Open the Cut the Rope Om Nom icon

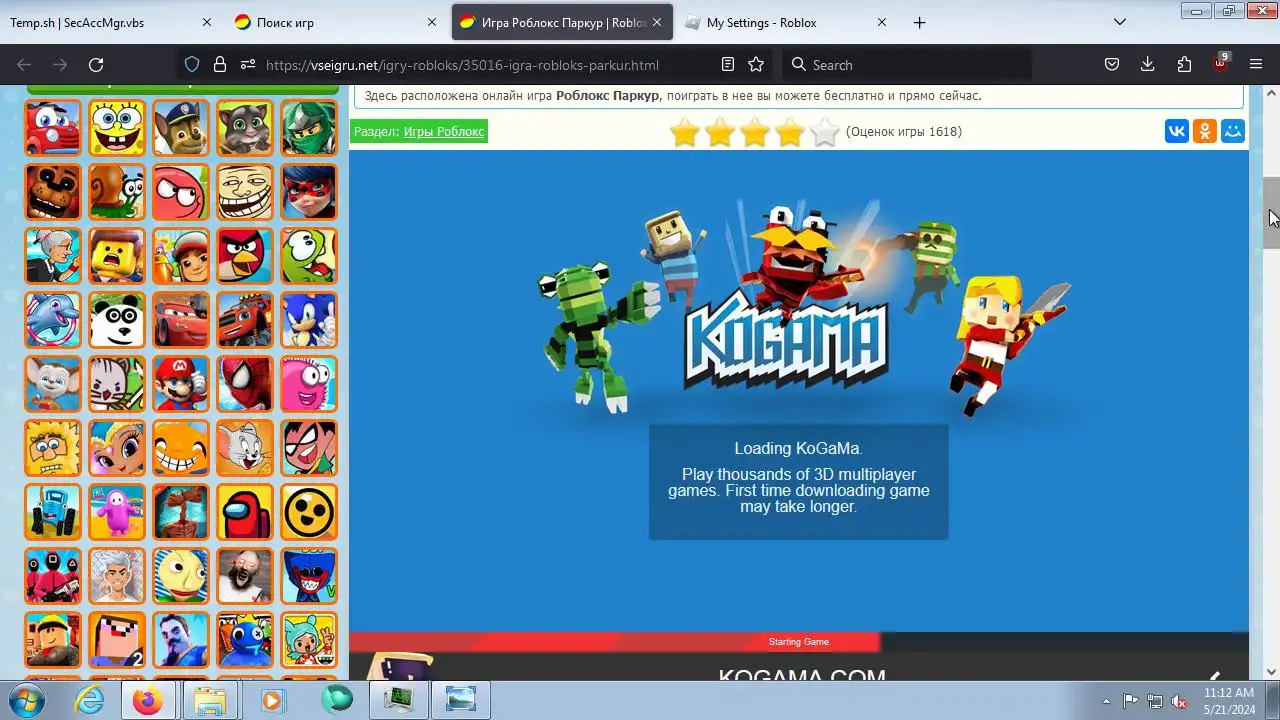coord(309,256)
